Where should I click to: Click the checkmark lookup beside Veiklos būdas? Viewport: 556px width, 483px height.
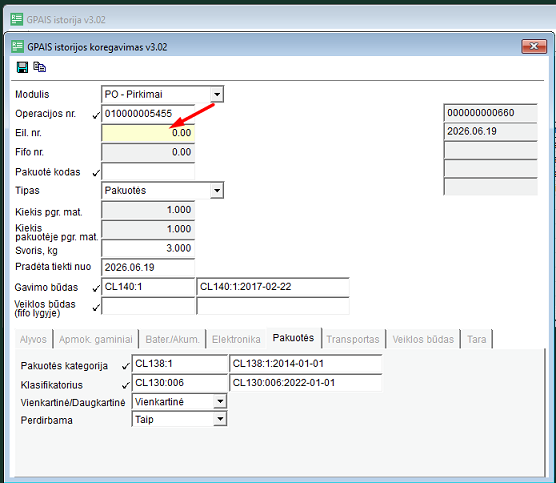coord(96,307)
